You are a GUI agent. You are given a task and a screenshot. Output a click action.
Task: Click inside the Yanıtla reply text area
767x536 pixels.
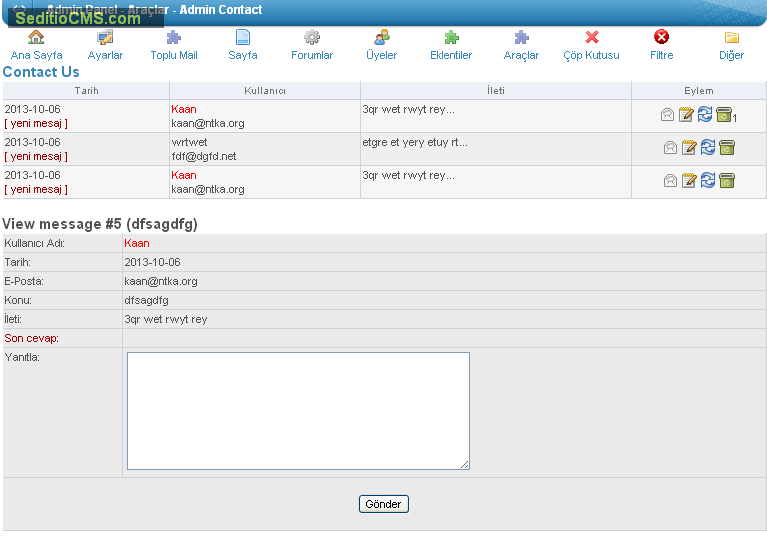pos(298,410)
